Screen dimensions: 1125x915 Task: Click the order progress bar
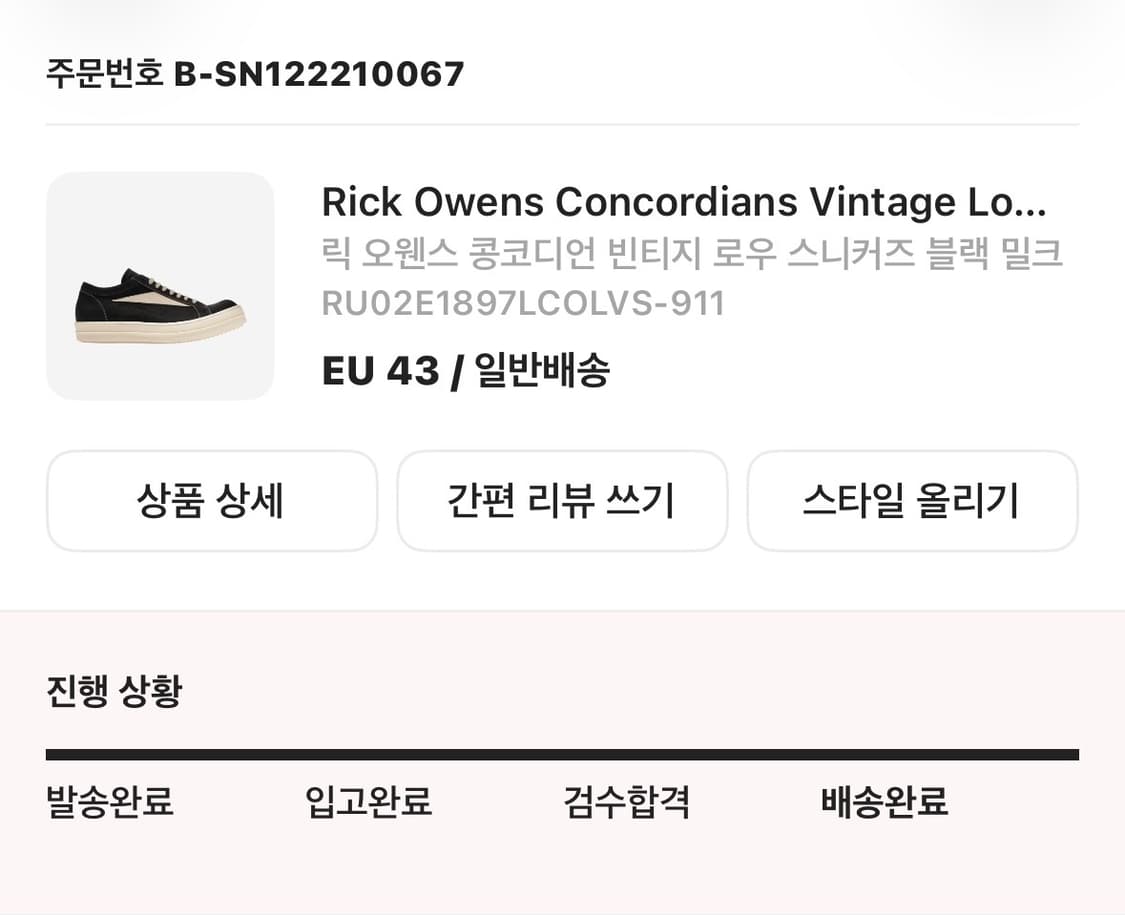tap(562, 748)
